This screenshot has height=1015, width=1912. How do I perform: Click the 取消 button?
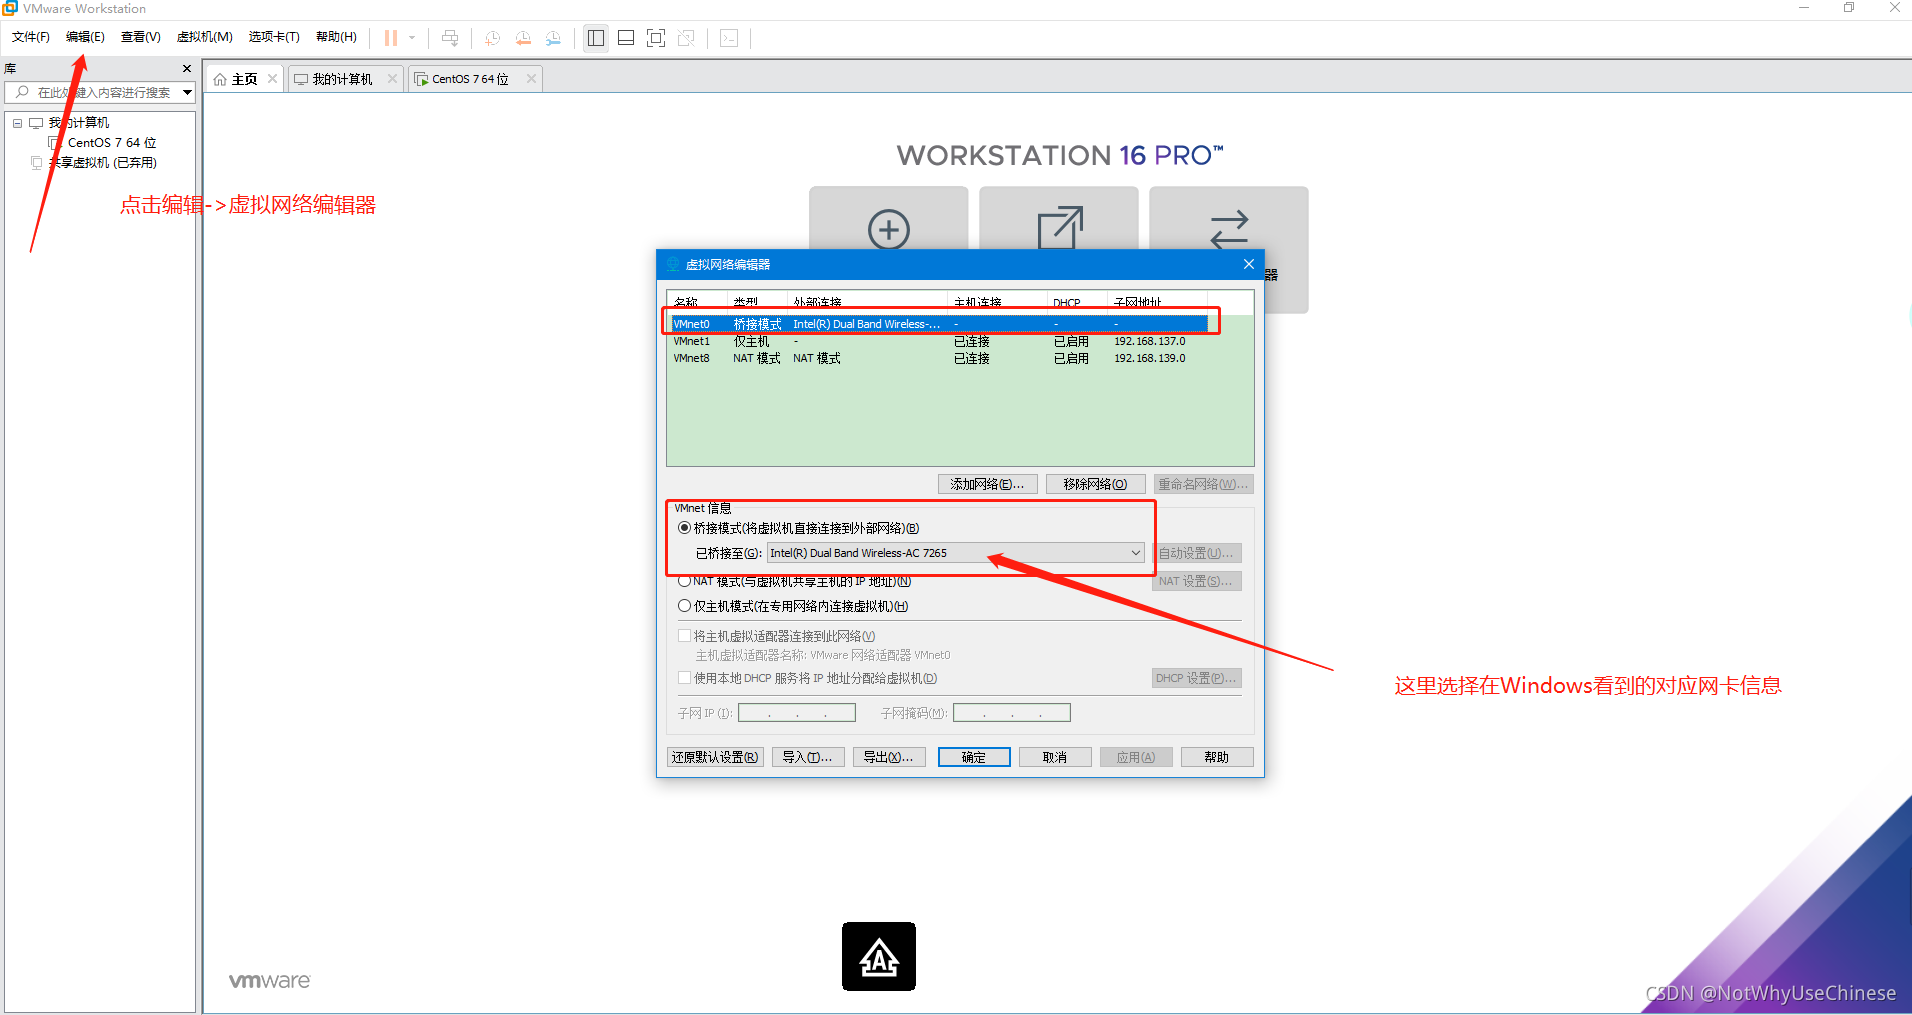pyautogui.click(x=1055, y=757)
